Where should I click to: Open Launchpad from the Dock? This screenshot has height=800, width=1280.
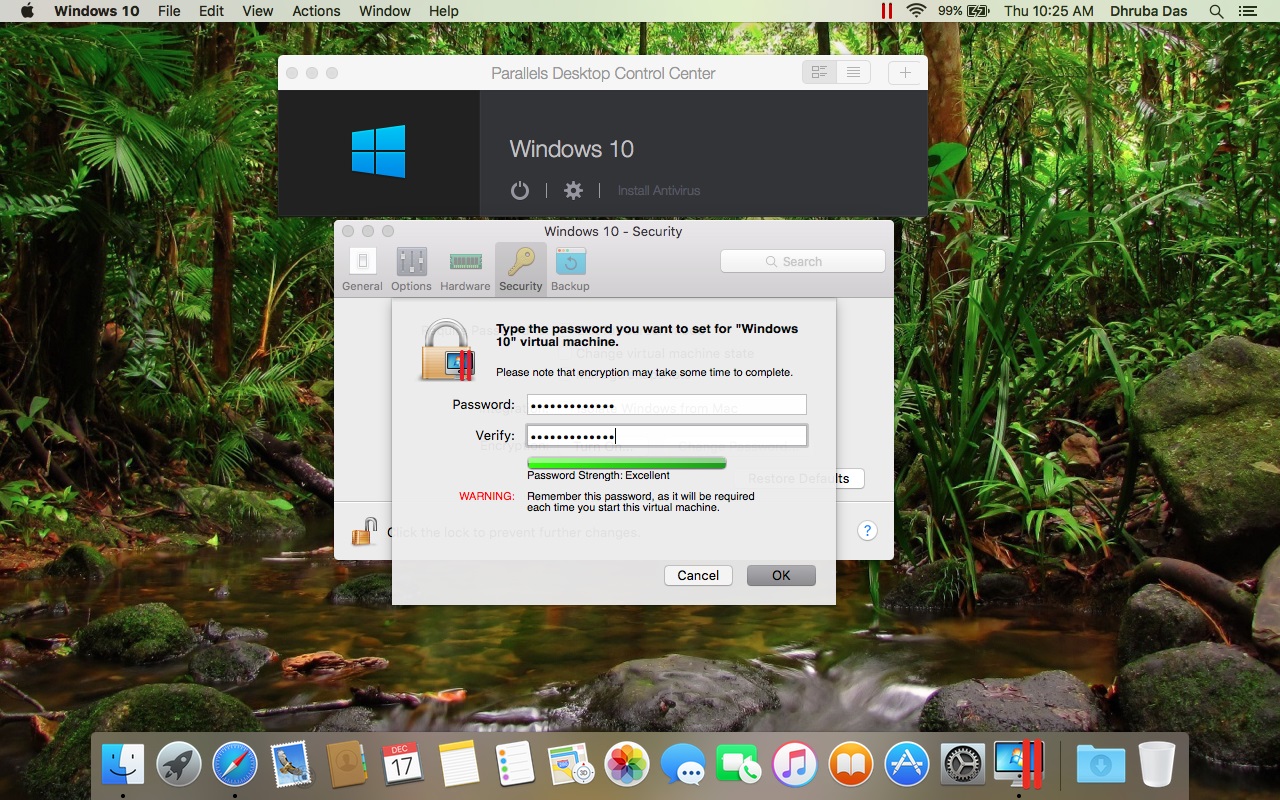(x=179, y=765)
